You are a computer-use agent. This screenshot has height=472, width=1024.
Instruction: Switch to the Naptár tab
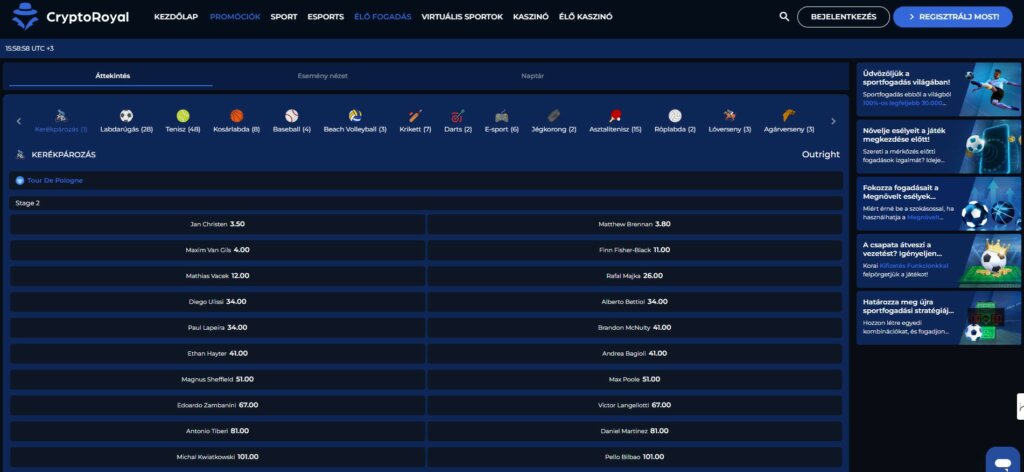532,76
